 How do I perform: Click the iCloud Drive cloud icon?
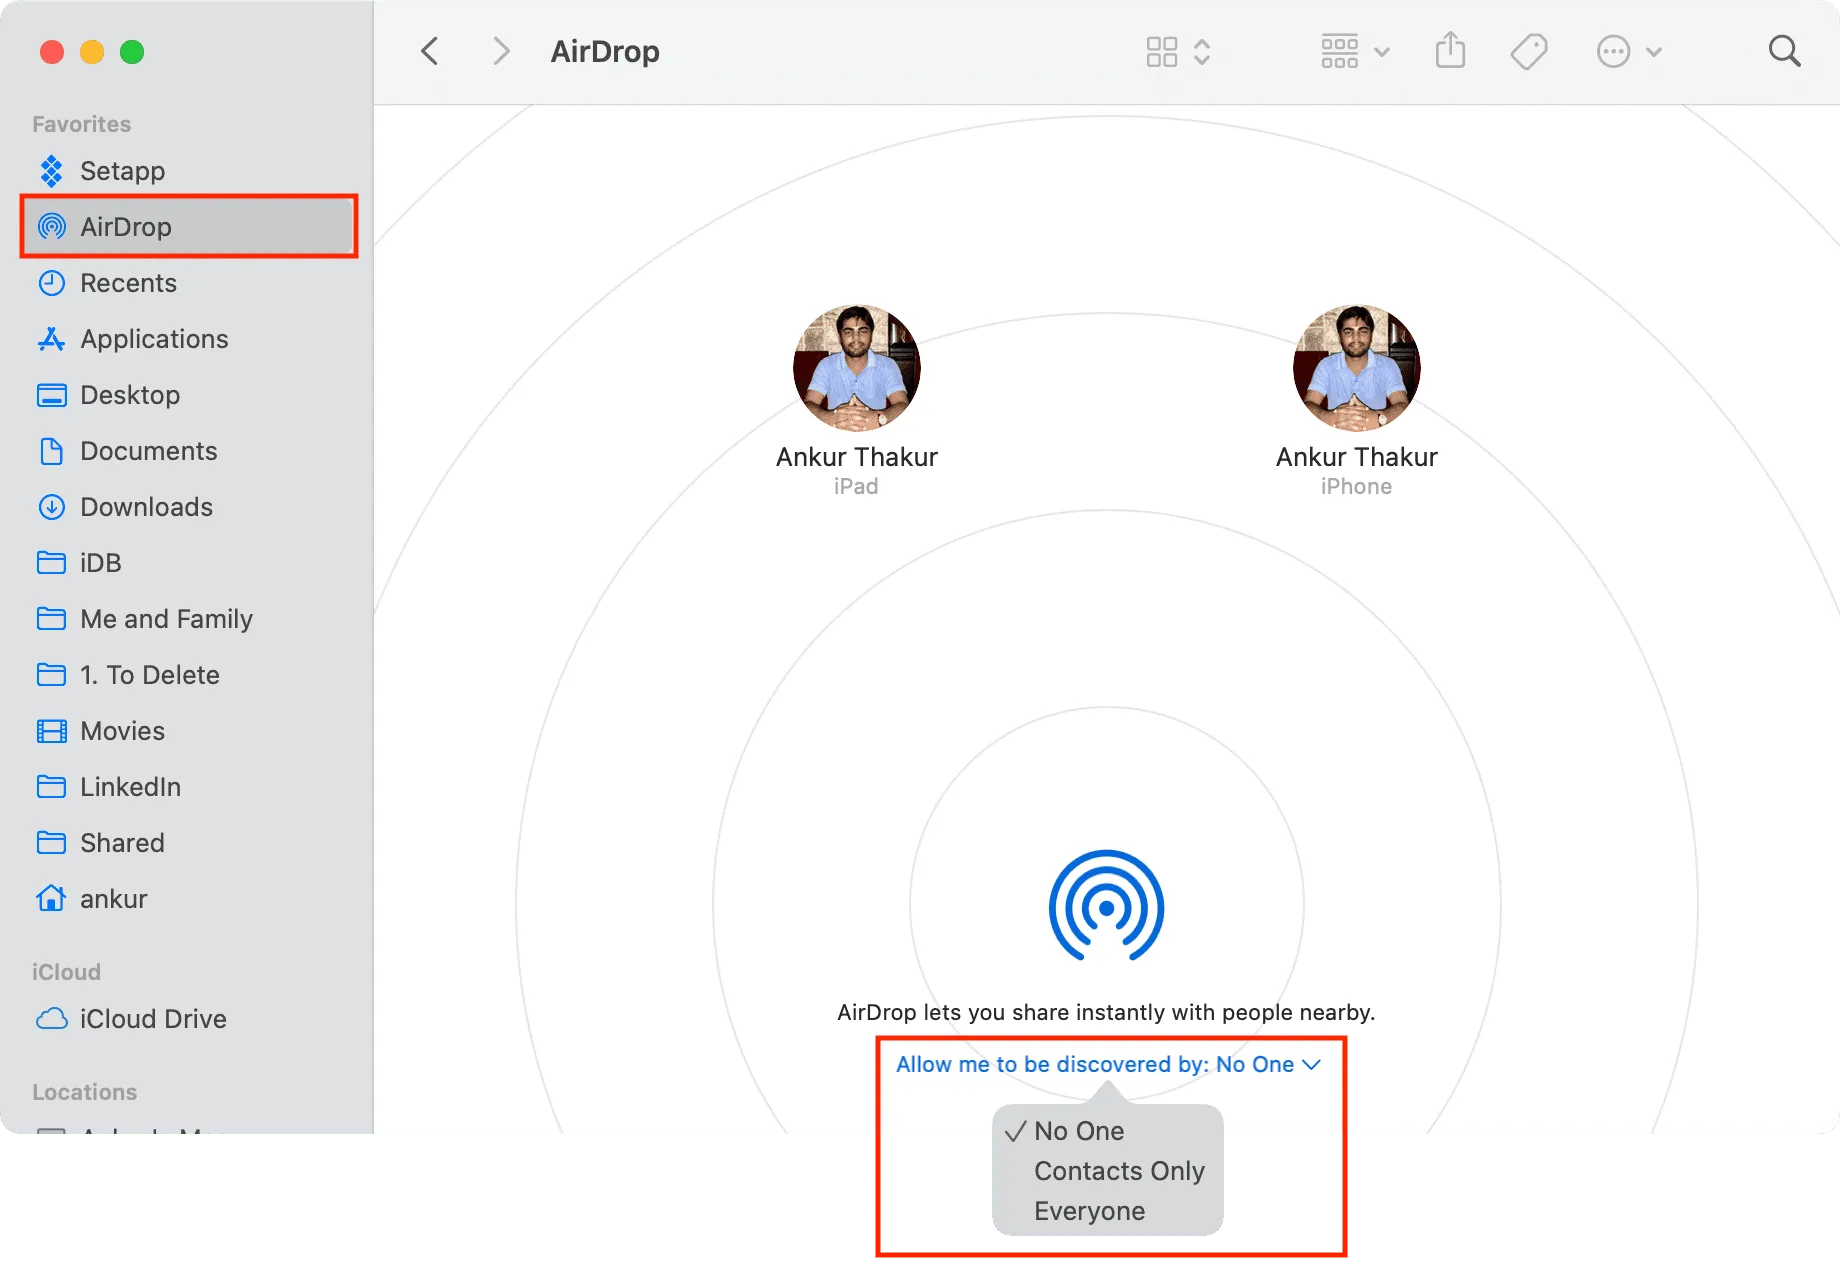coord(51,1019)
